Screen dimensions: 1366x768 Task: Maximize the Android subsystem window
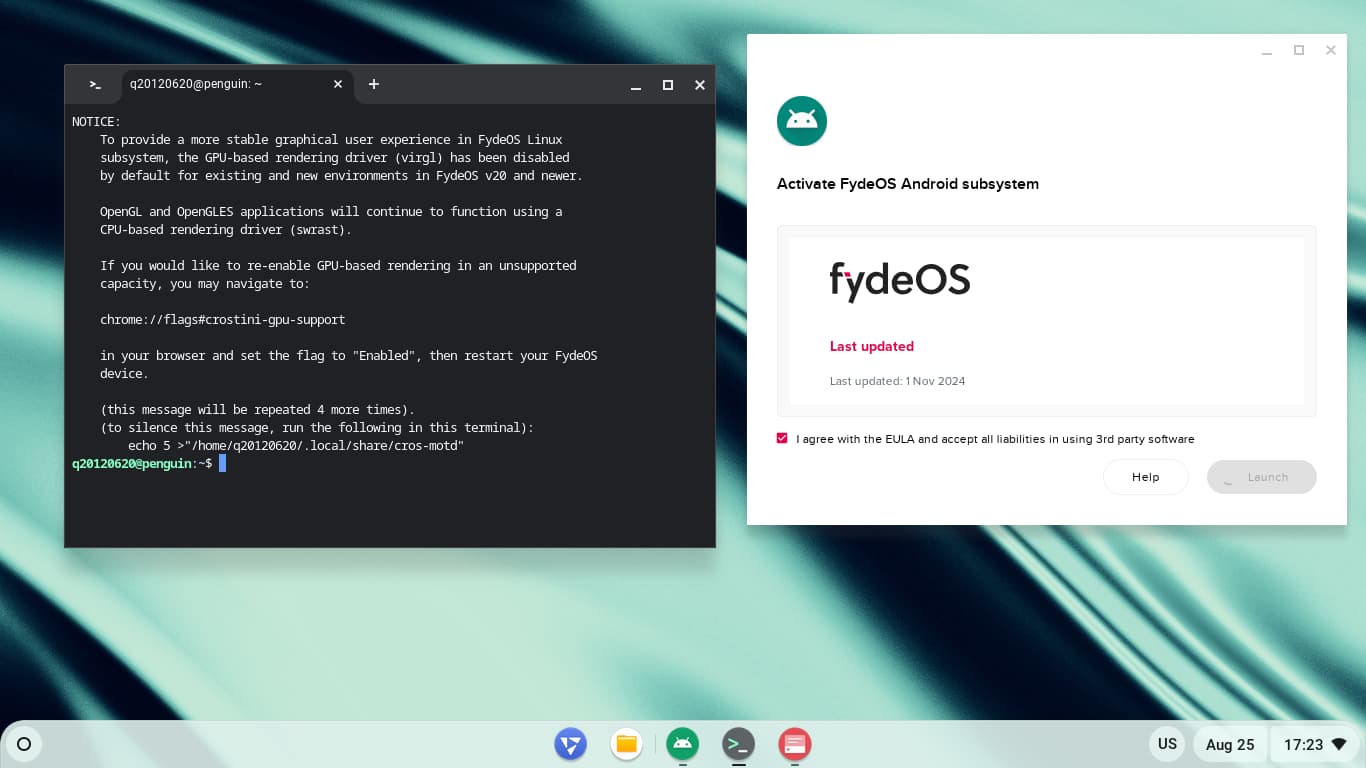point(1299,50)
